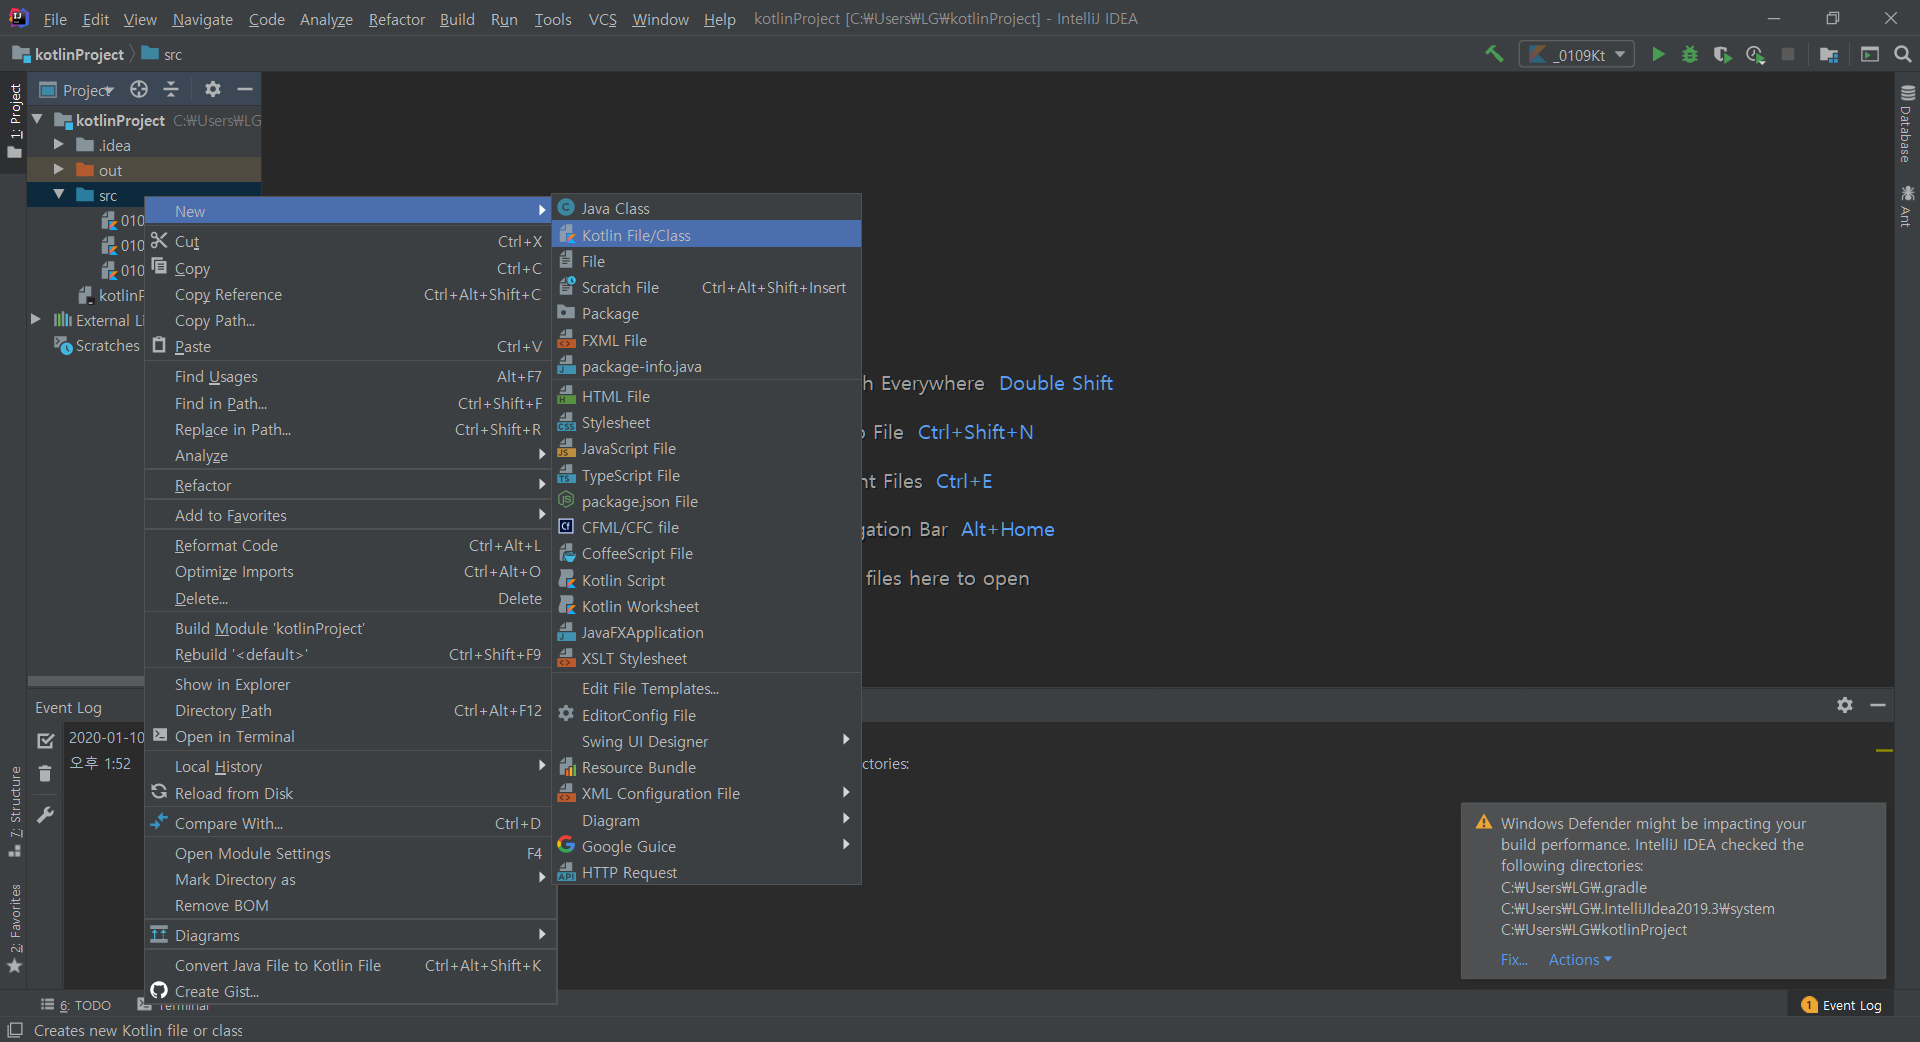Select Open Module Settings entry
This screenshot has height=1042, width=1920.
(x=350, y=853)
